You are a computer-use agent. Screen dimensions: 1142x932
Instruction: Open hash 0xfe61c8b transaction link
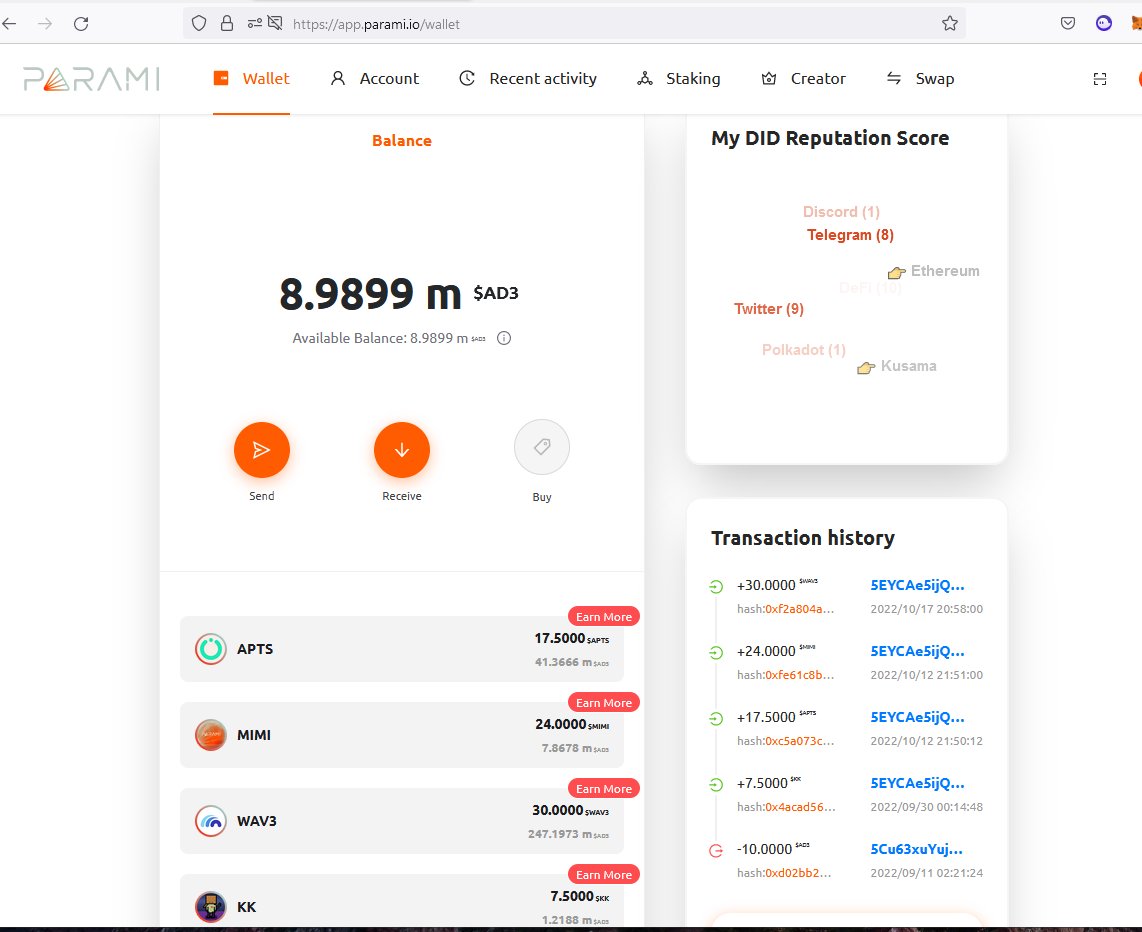coord(799,675)
